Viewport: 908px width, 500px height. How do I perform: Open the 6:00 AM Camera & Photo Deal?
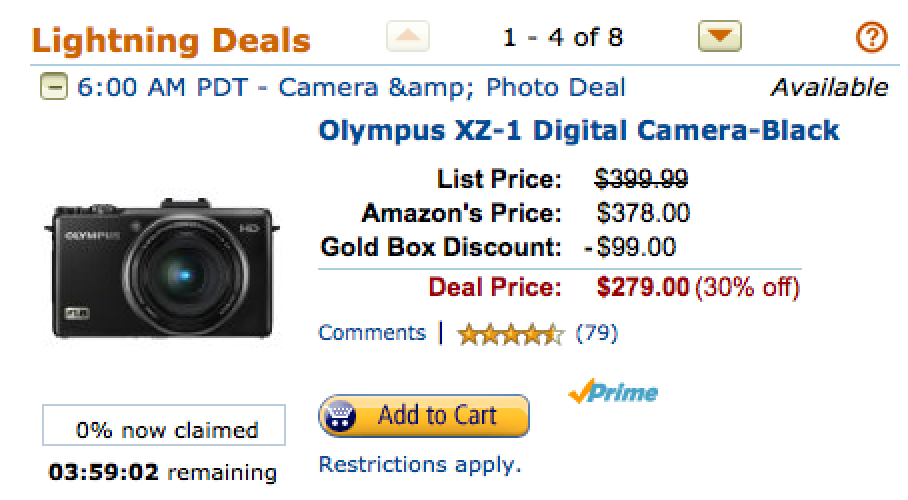(x=350, y=88)
